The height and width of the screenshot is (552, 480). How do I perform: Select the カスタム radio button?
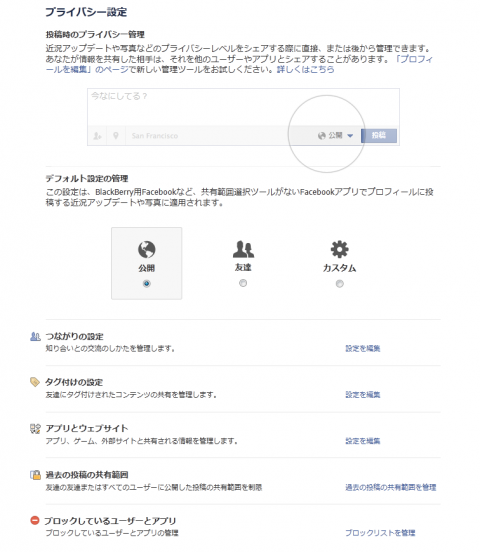coord(339,283)
